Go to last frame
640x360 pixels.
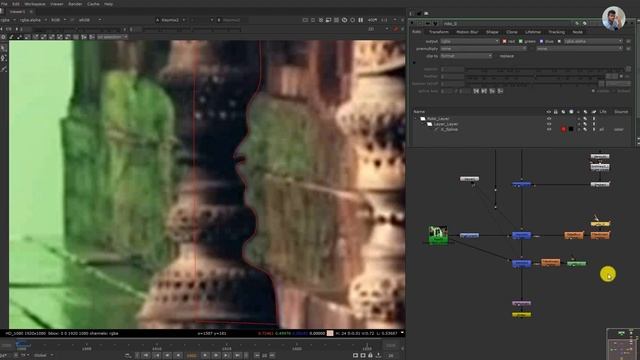coord(238,356)
